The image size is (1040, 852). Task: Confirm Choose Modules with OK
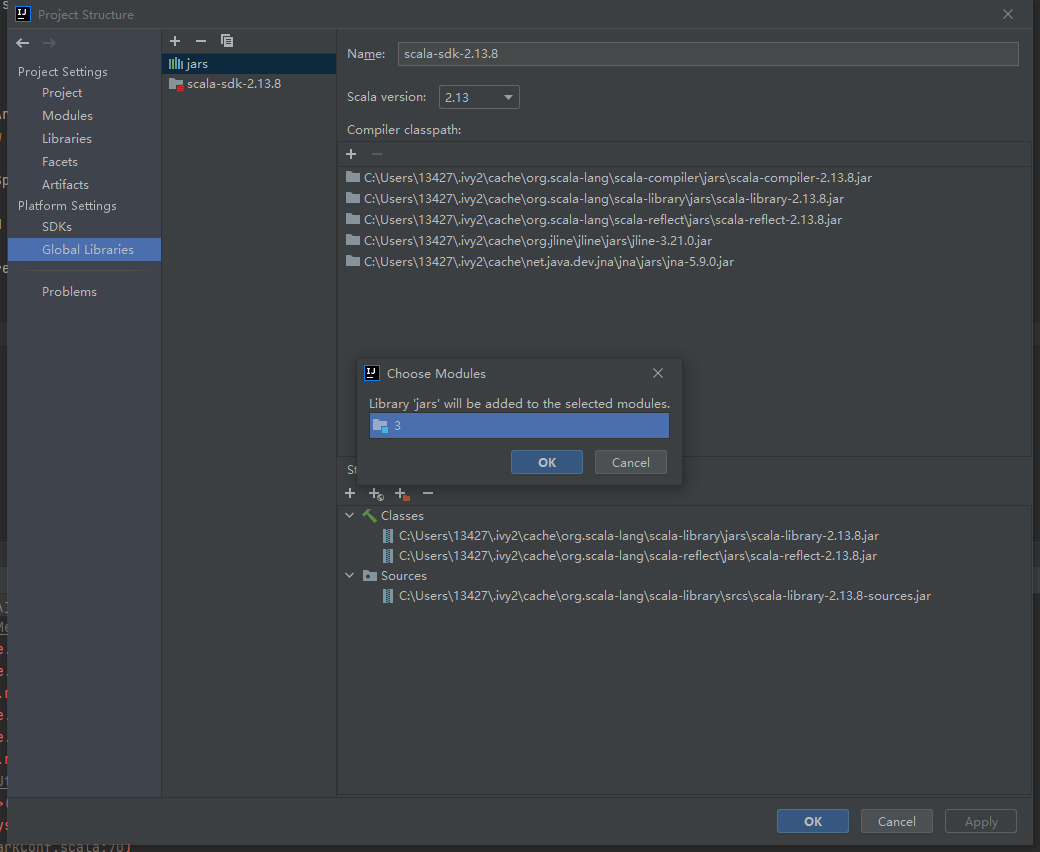(546, 462)
